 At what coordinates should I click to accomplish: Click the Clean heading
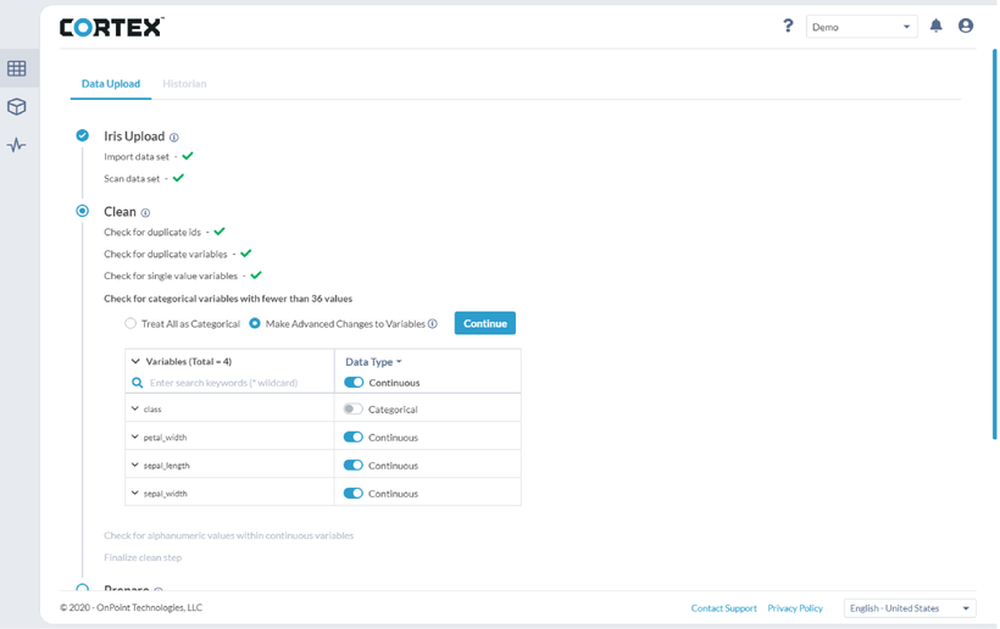[120, 212]
